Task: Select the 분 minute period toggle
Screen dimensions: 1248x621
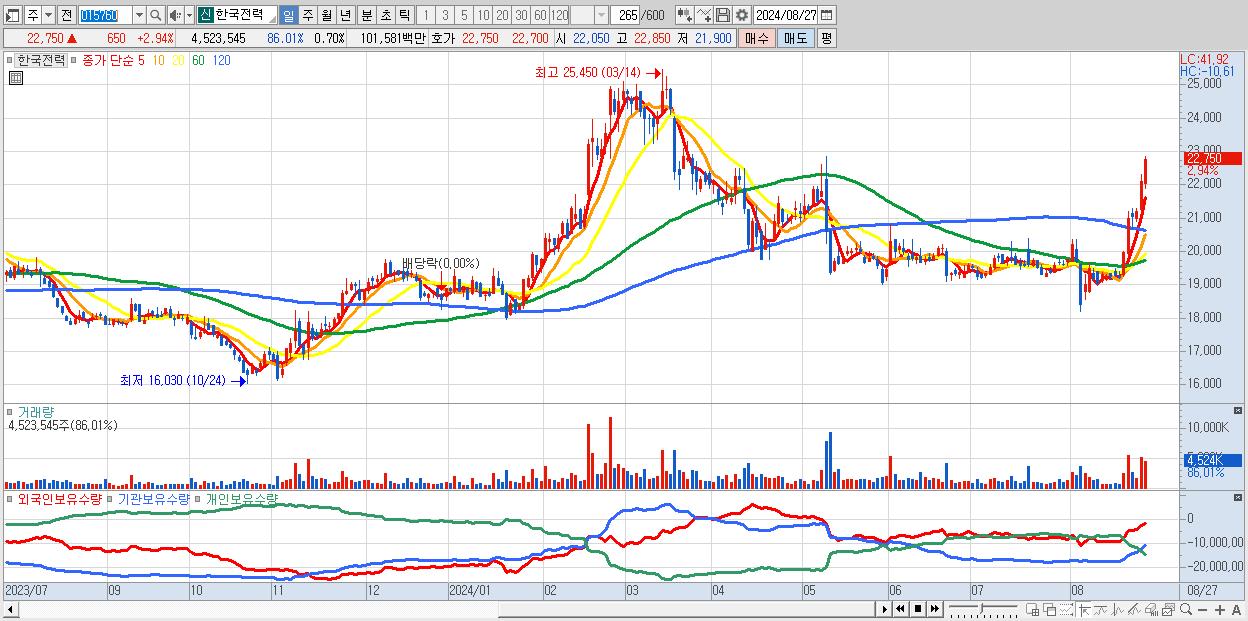Action: tap(366, 15)
